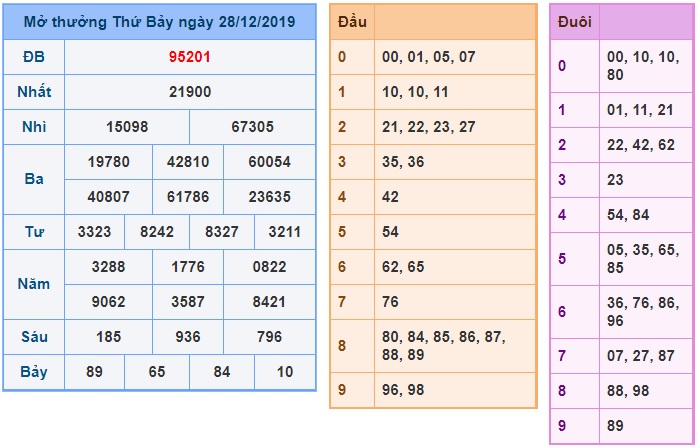697x447 pixels.
Task: Click third prize number 42810
Action: point(188,162)
